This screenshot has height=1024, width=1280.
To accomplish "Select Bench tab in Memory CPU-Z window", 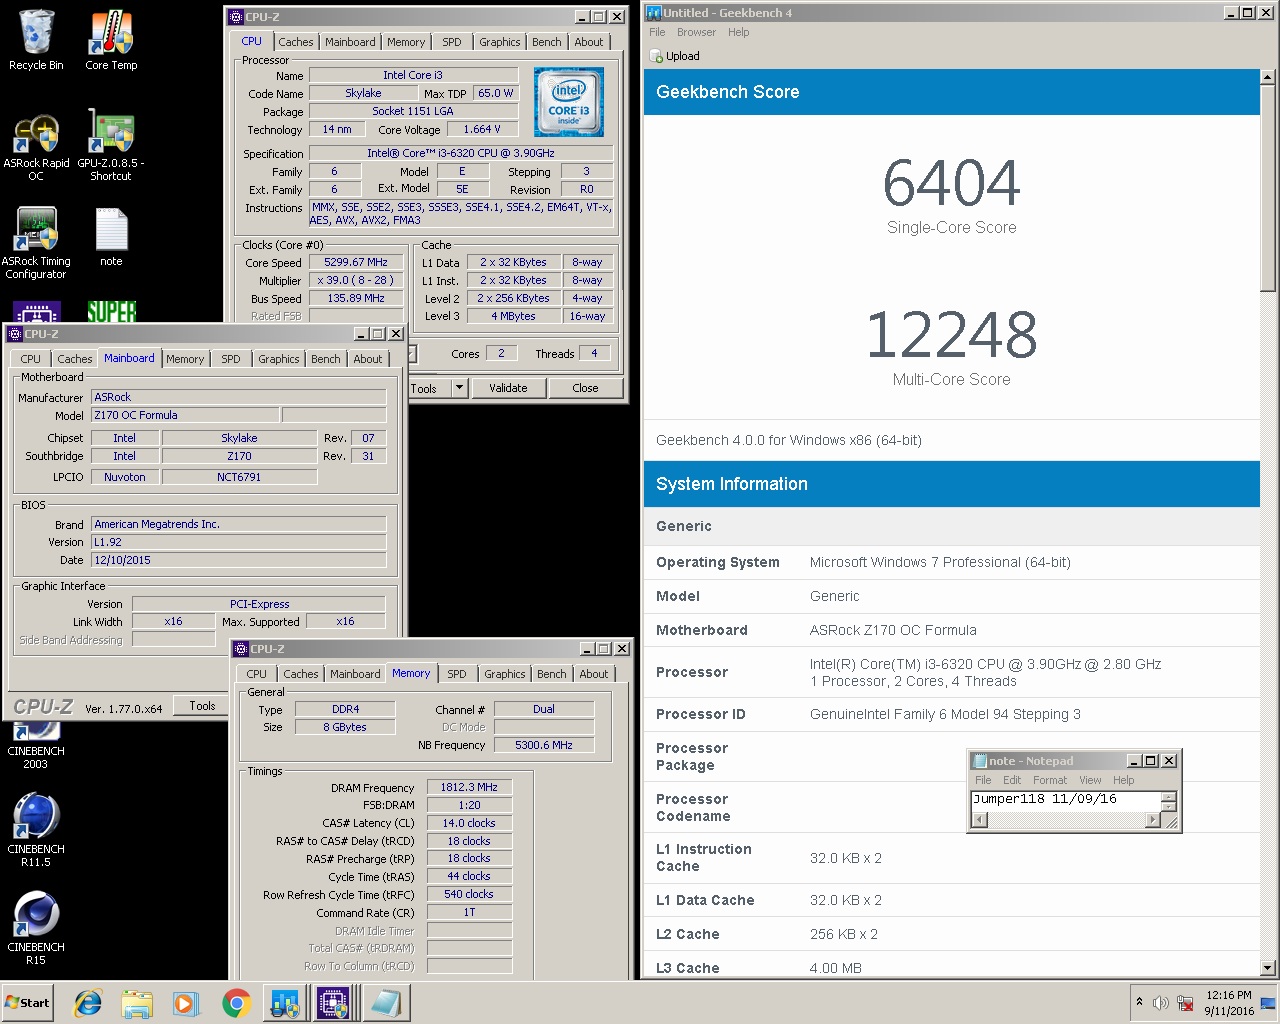I will (x=551, y=674).
